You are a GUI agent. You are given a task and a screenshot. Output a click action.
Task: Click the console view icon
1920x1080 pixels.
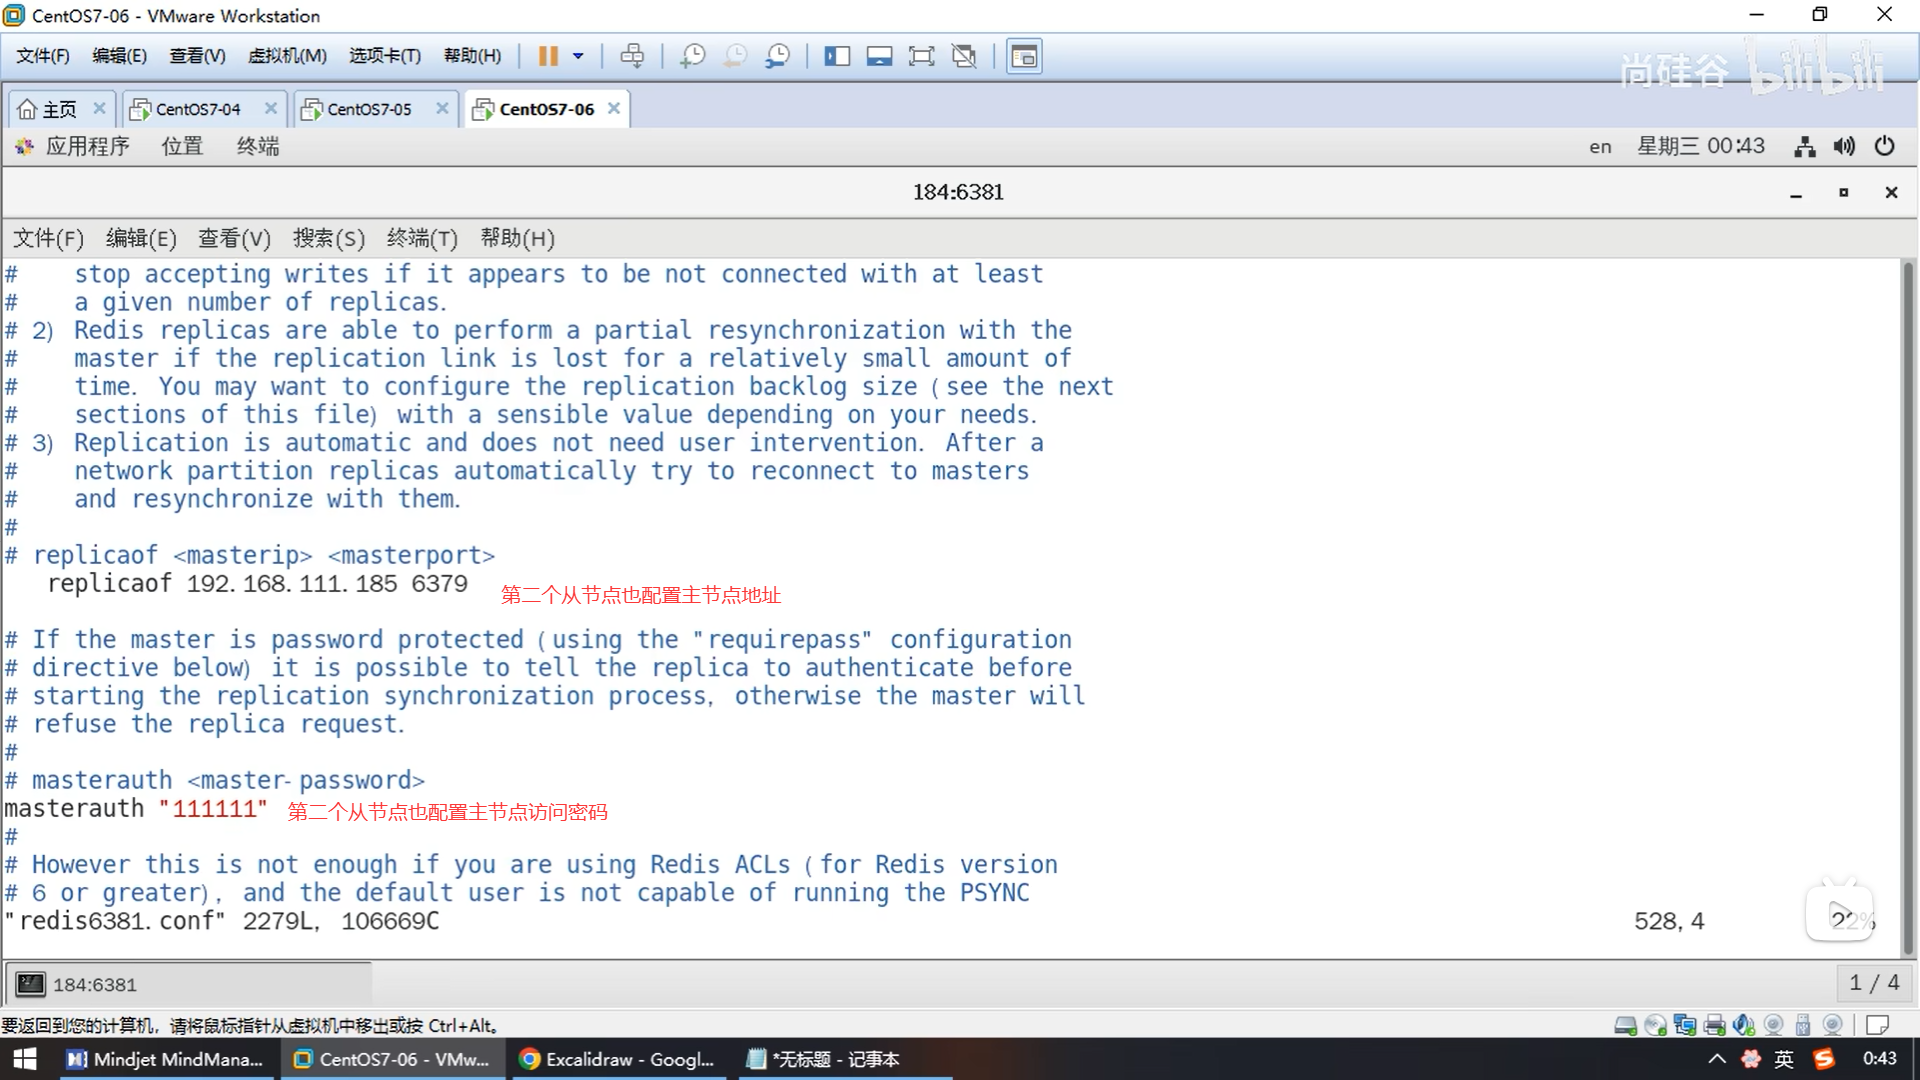pyautogui.click(x=1024, y=56)
